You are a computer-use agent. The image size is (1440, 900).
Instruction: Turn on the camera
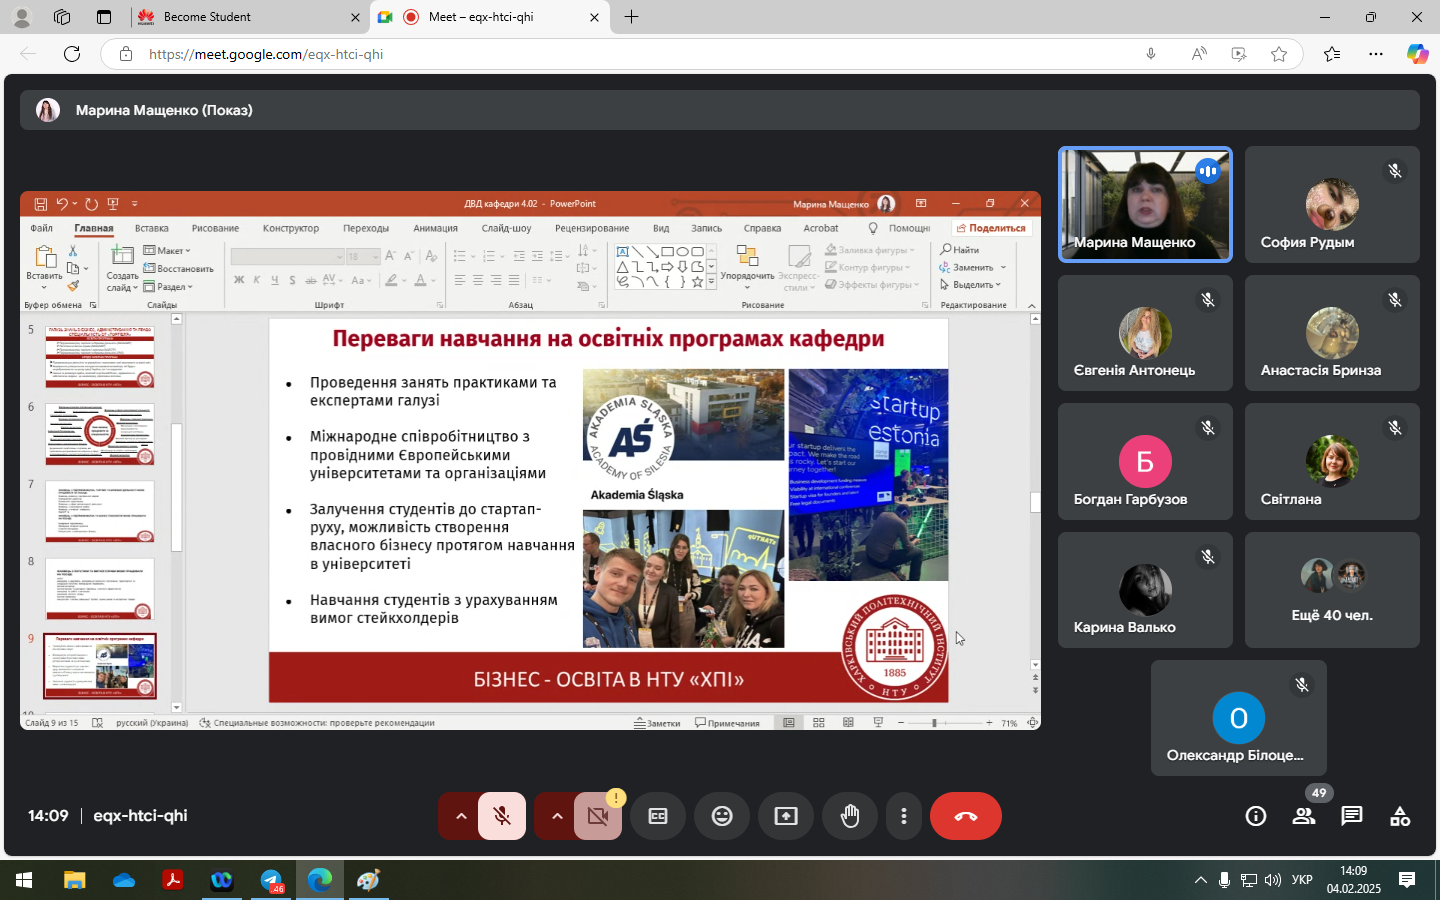pos(598,816)
